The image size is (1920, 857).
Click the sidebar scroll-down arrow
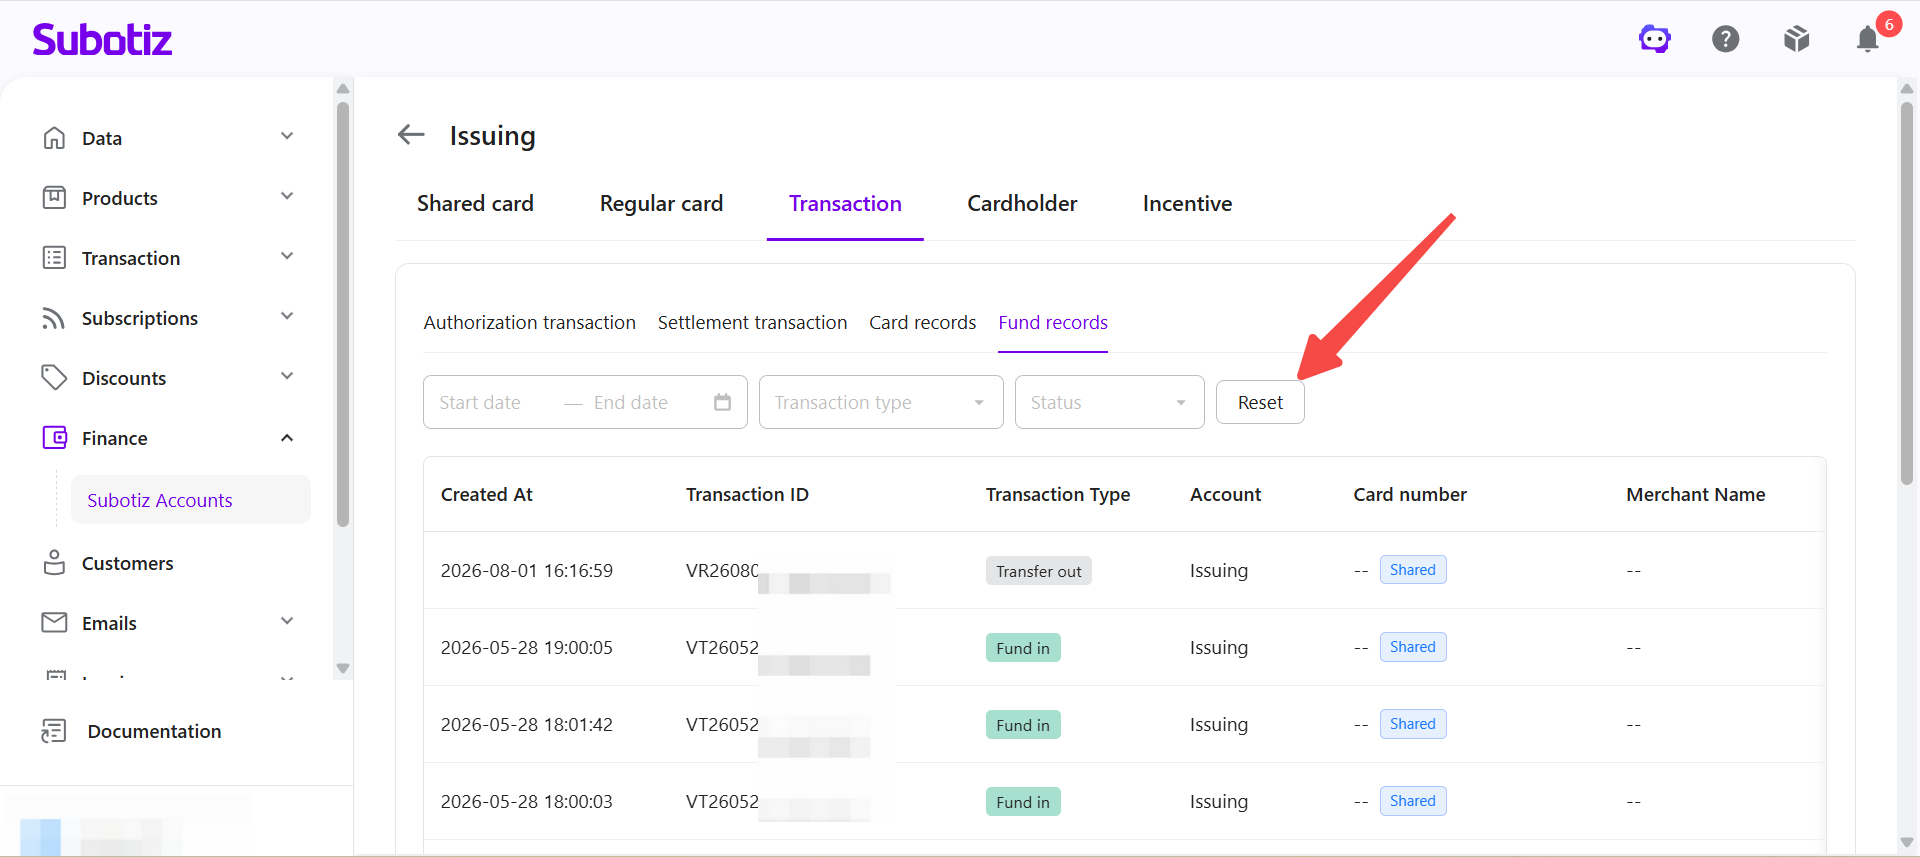click(343, 668)
